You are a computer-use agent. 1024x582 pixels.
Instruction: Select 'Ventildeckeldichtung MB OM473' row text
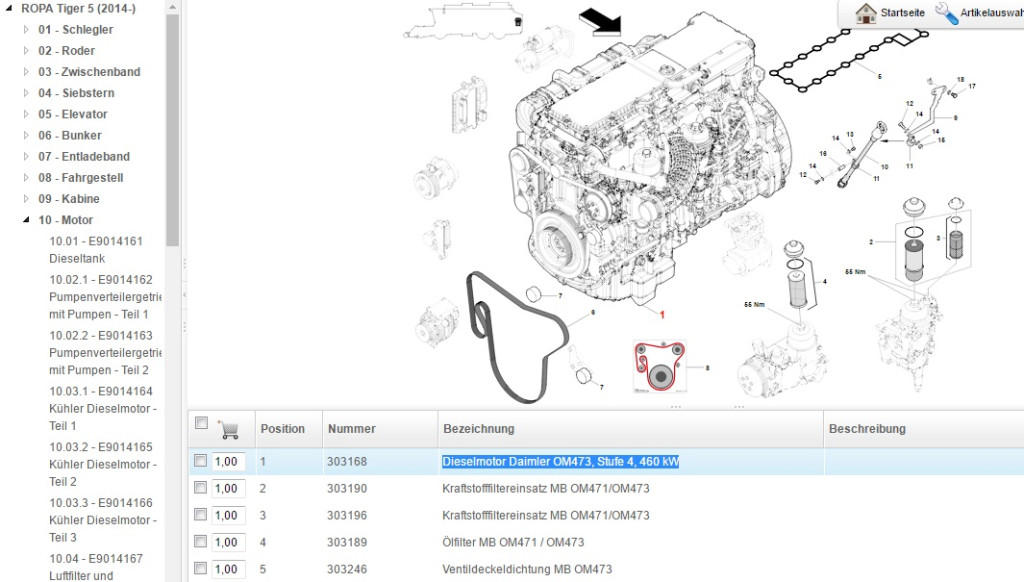coord(527,568)
